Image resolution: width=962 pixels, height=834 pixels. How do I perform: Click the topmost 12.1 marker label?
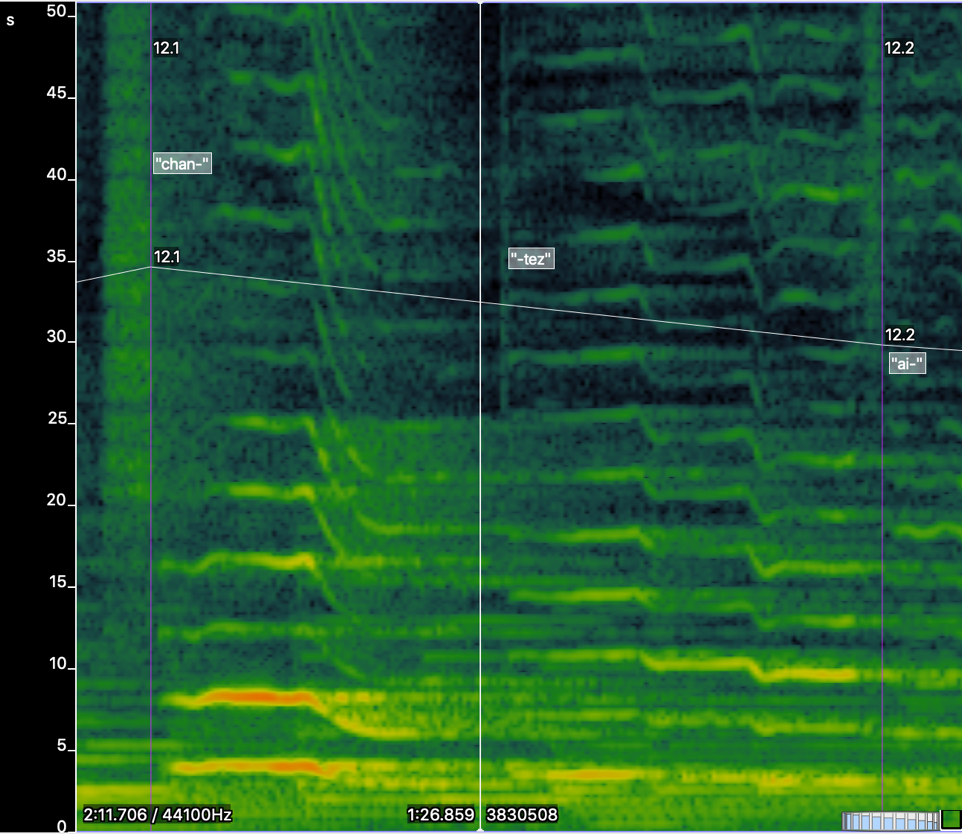167,48
